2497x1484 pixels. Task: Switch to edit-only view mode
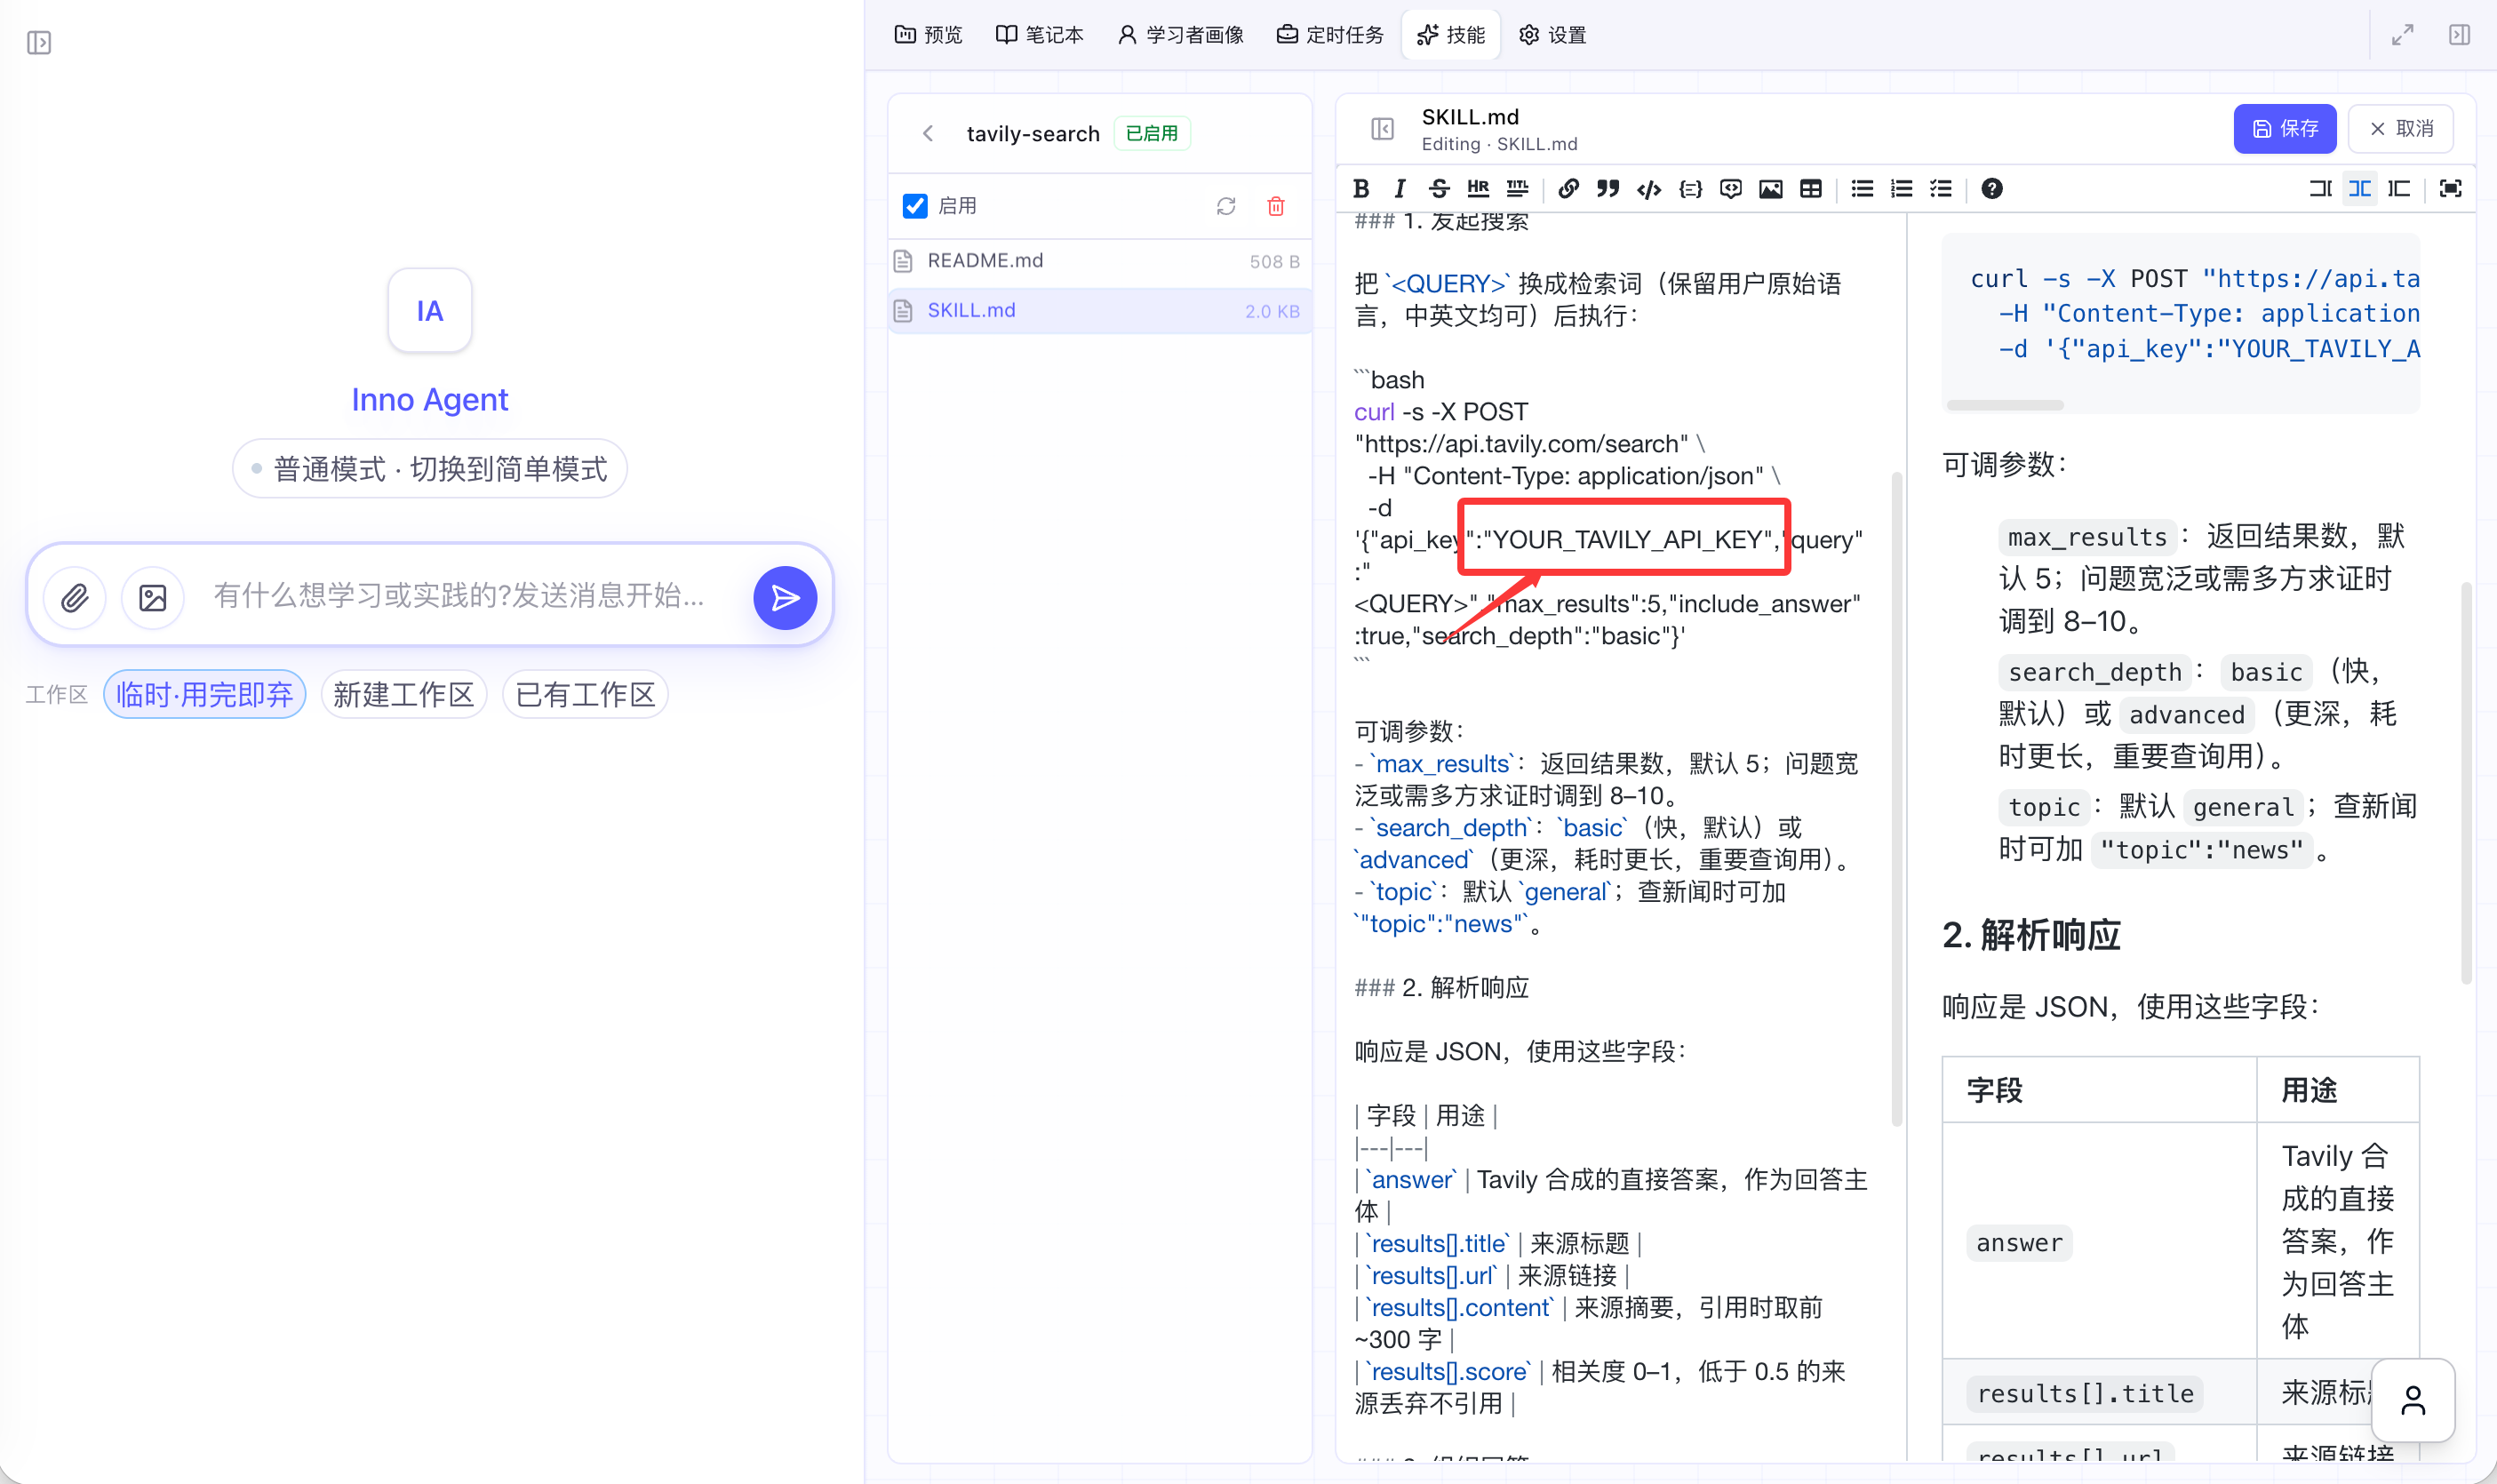(x=2320, y=188)
